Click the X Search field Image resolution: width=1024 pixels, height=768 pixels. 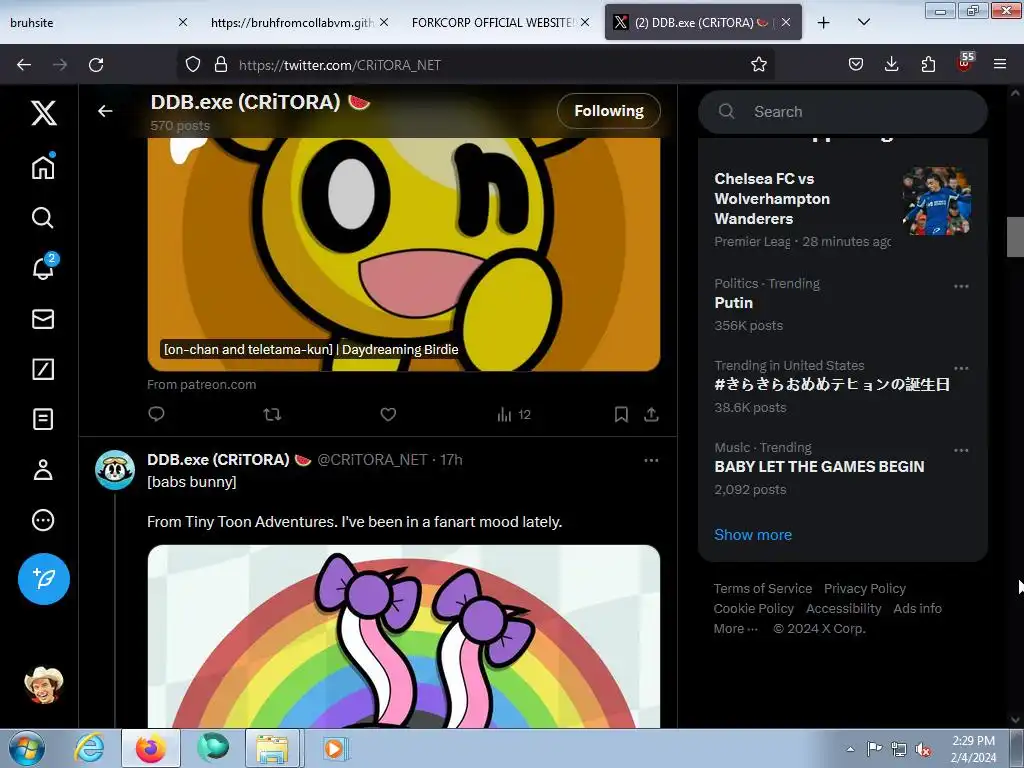842,112
